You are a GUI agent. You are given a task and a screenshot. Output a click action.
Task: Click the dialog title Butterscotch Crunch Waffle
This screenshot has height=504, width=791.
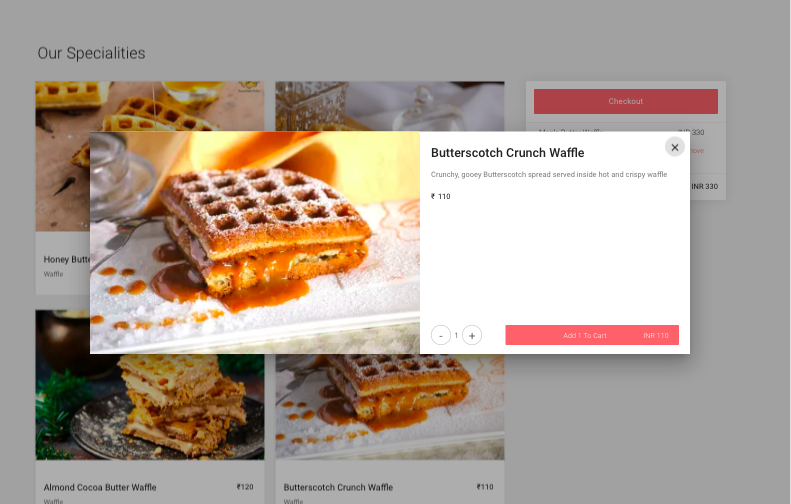coord(507,153)
